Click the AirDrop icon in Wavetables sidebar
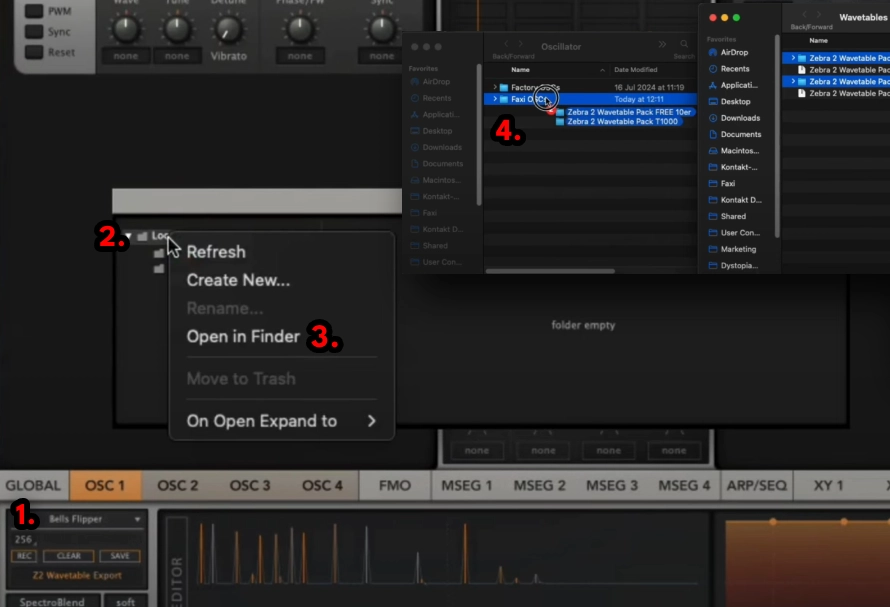 [x=712, y=52]
